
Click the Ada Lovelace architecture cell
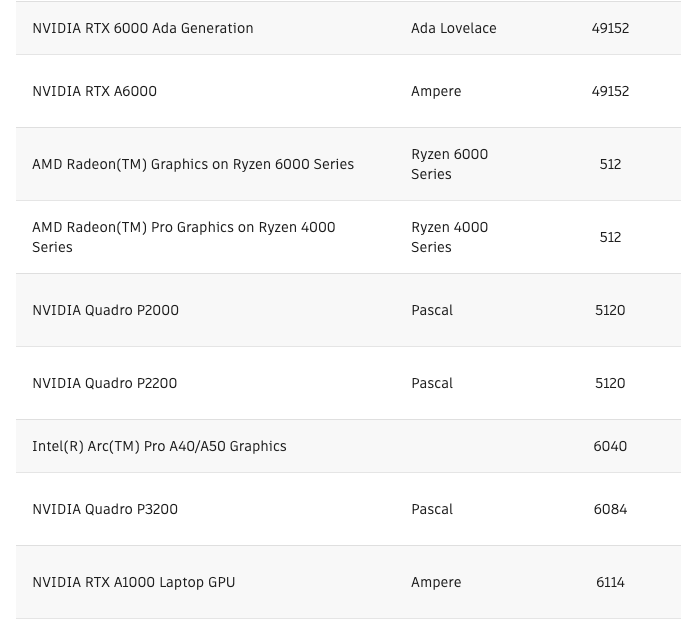click(454, 28)
